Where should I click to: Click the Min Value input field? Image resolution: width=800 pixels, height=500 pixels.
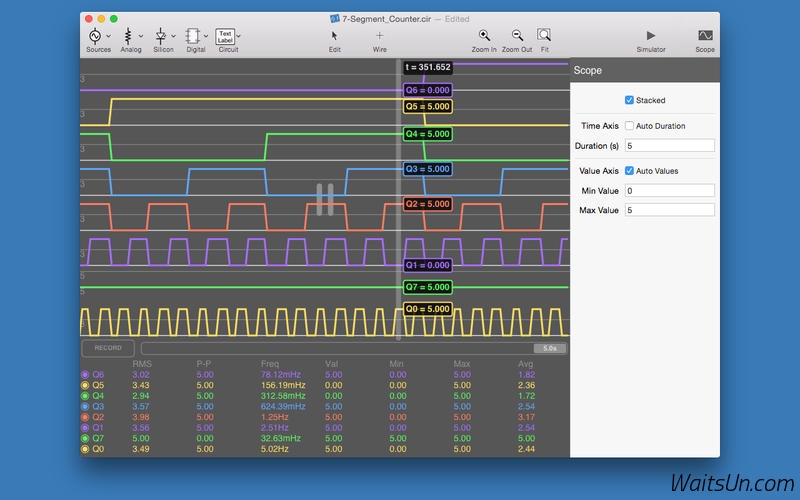(x=669, y=191)
